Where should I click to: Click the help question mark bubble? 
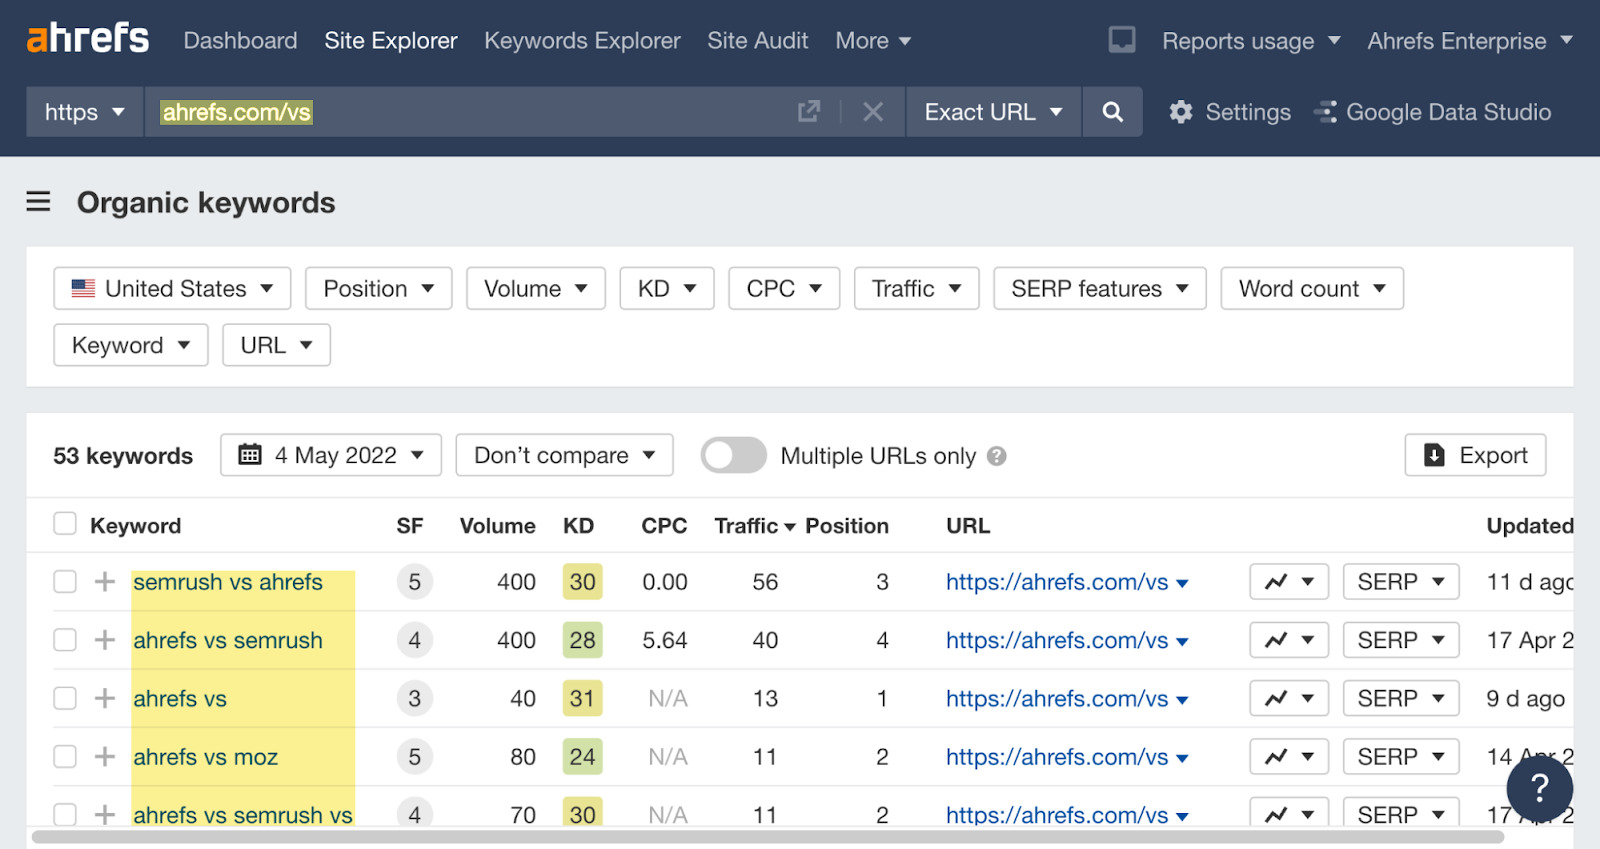(x=1539, y=788)
